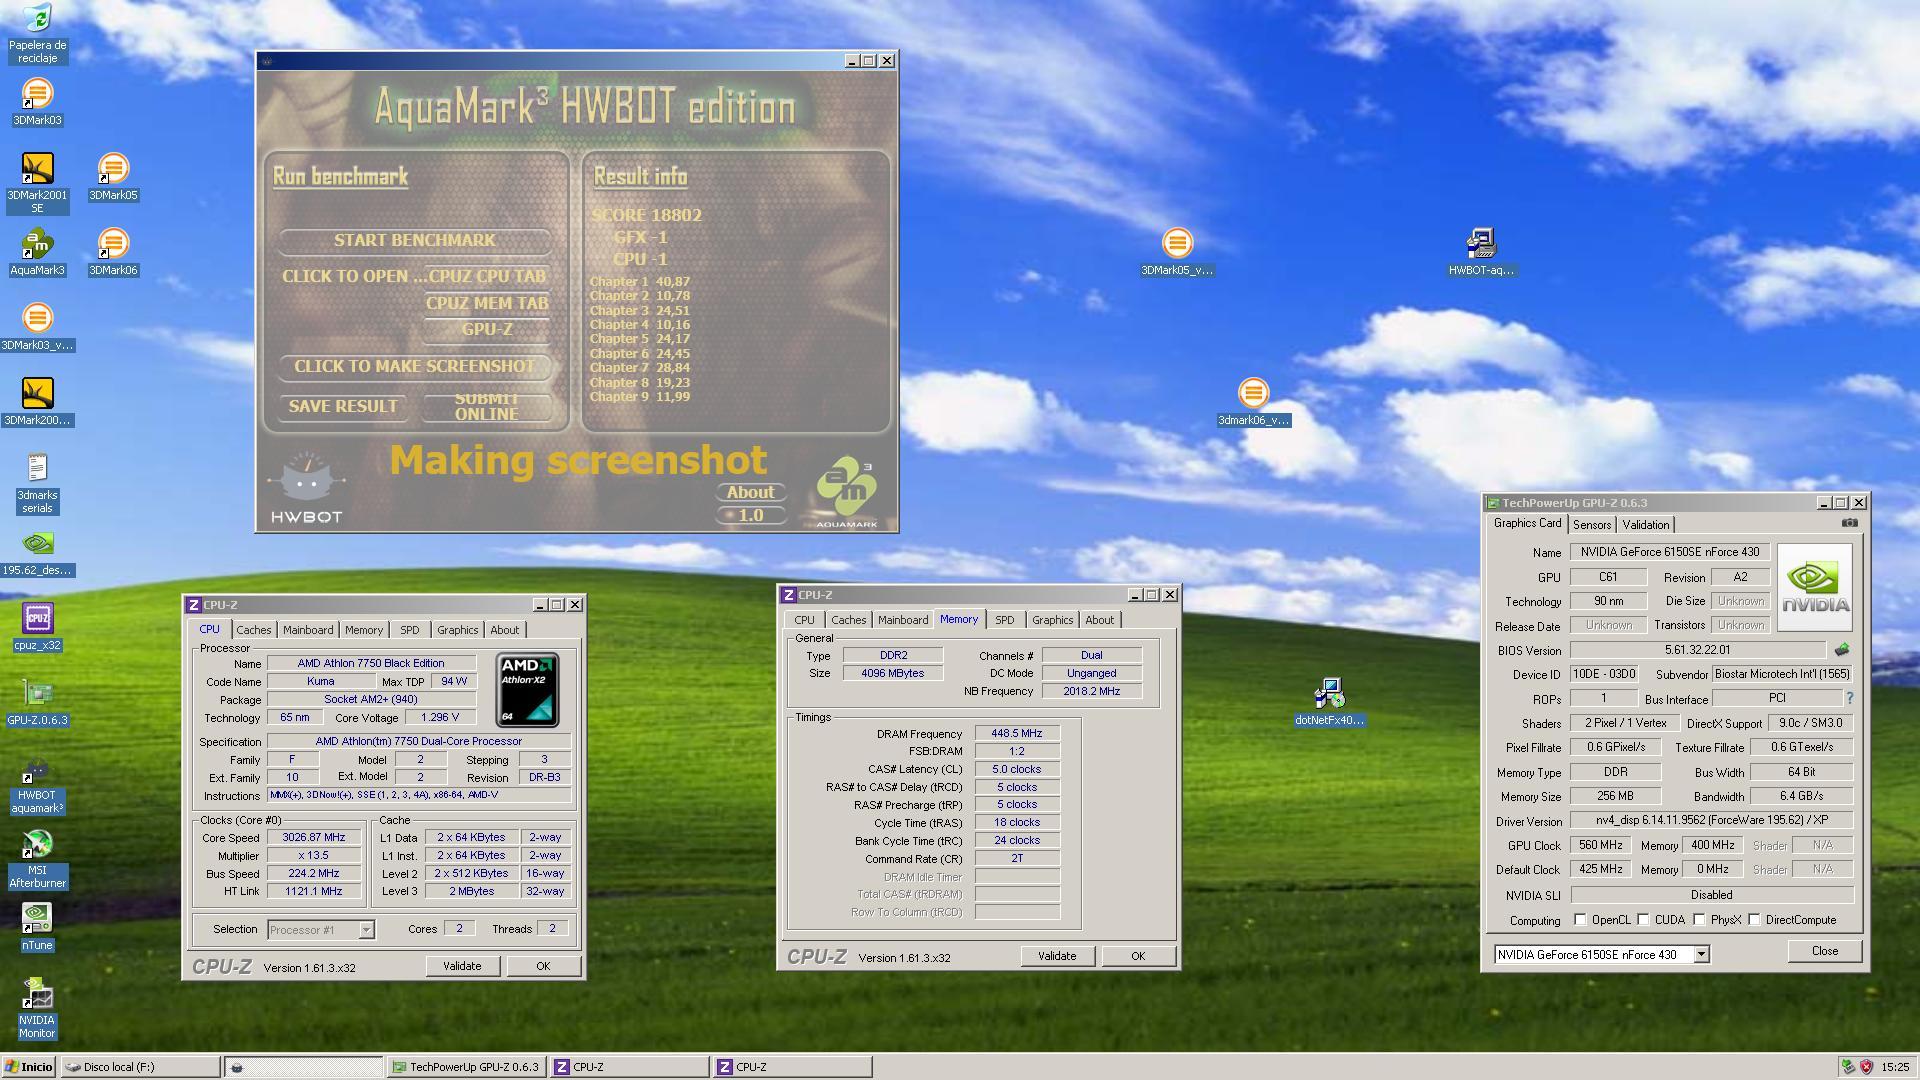Click Close button in GPU-Z
Viewport: 1920px width, 1080px height.
pyautogui.click(x=1825, y=951)
